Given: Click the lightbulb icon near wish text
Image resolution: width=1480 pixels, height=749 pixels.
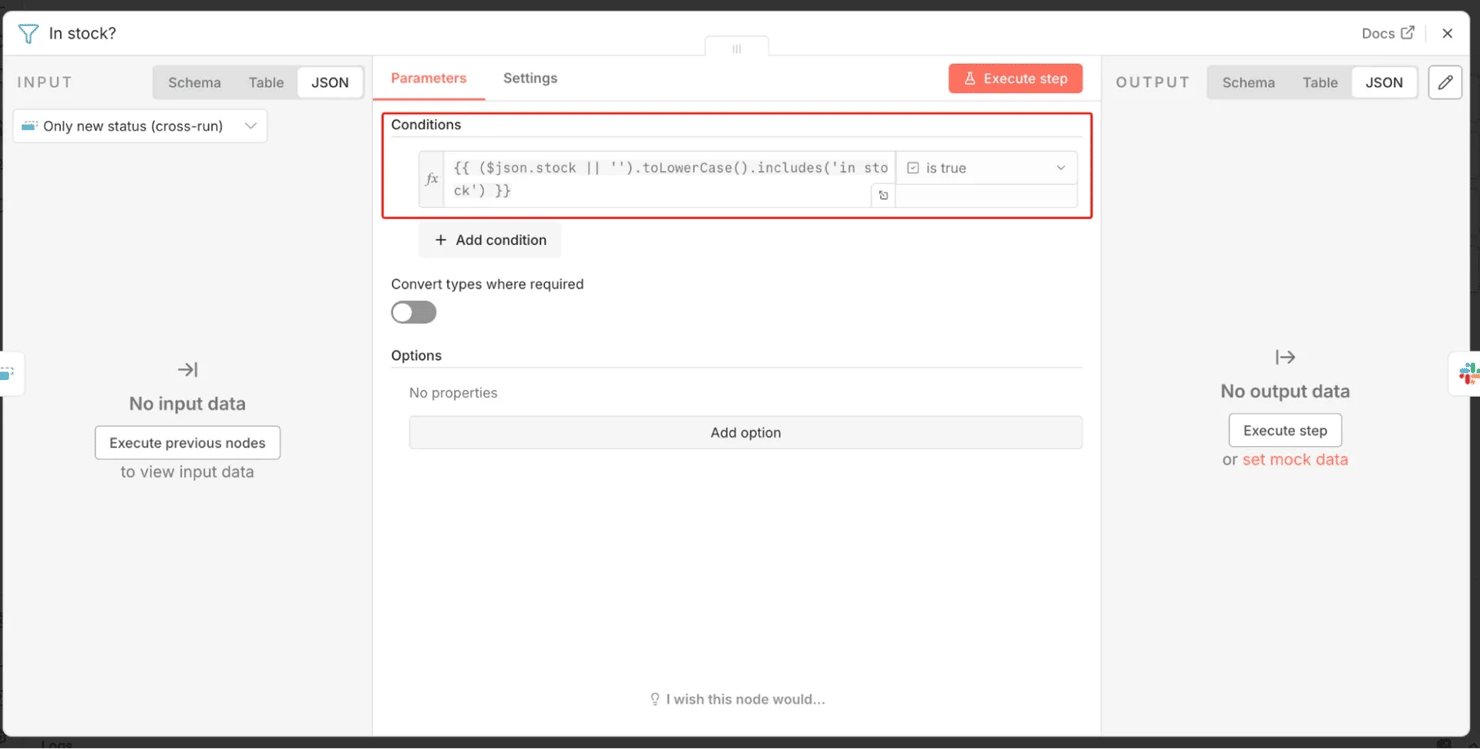Looking at the screenshot, I should [x=655, y=699].
